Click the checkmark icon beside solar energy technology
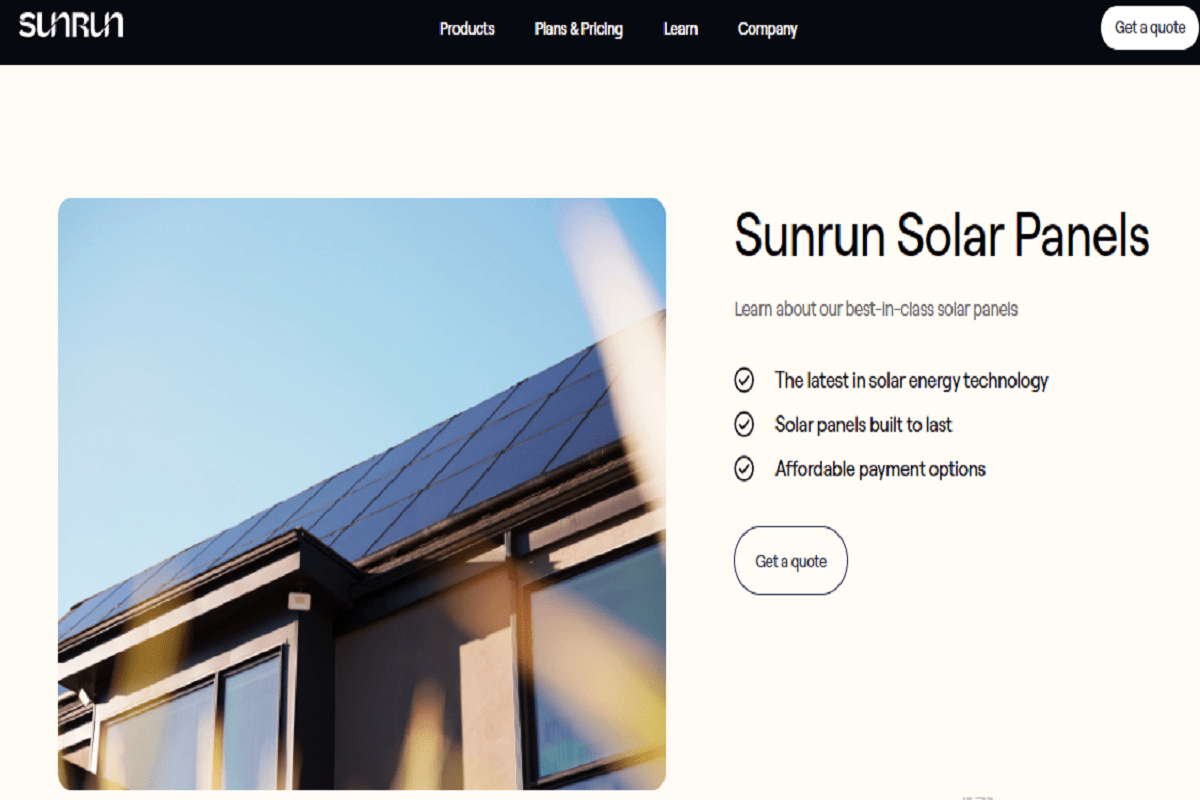This screenshot has width=1200, height=800. 744,380
